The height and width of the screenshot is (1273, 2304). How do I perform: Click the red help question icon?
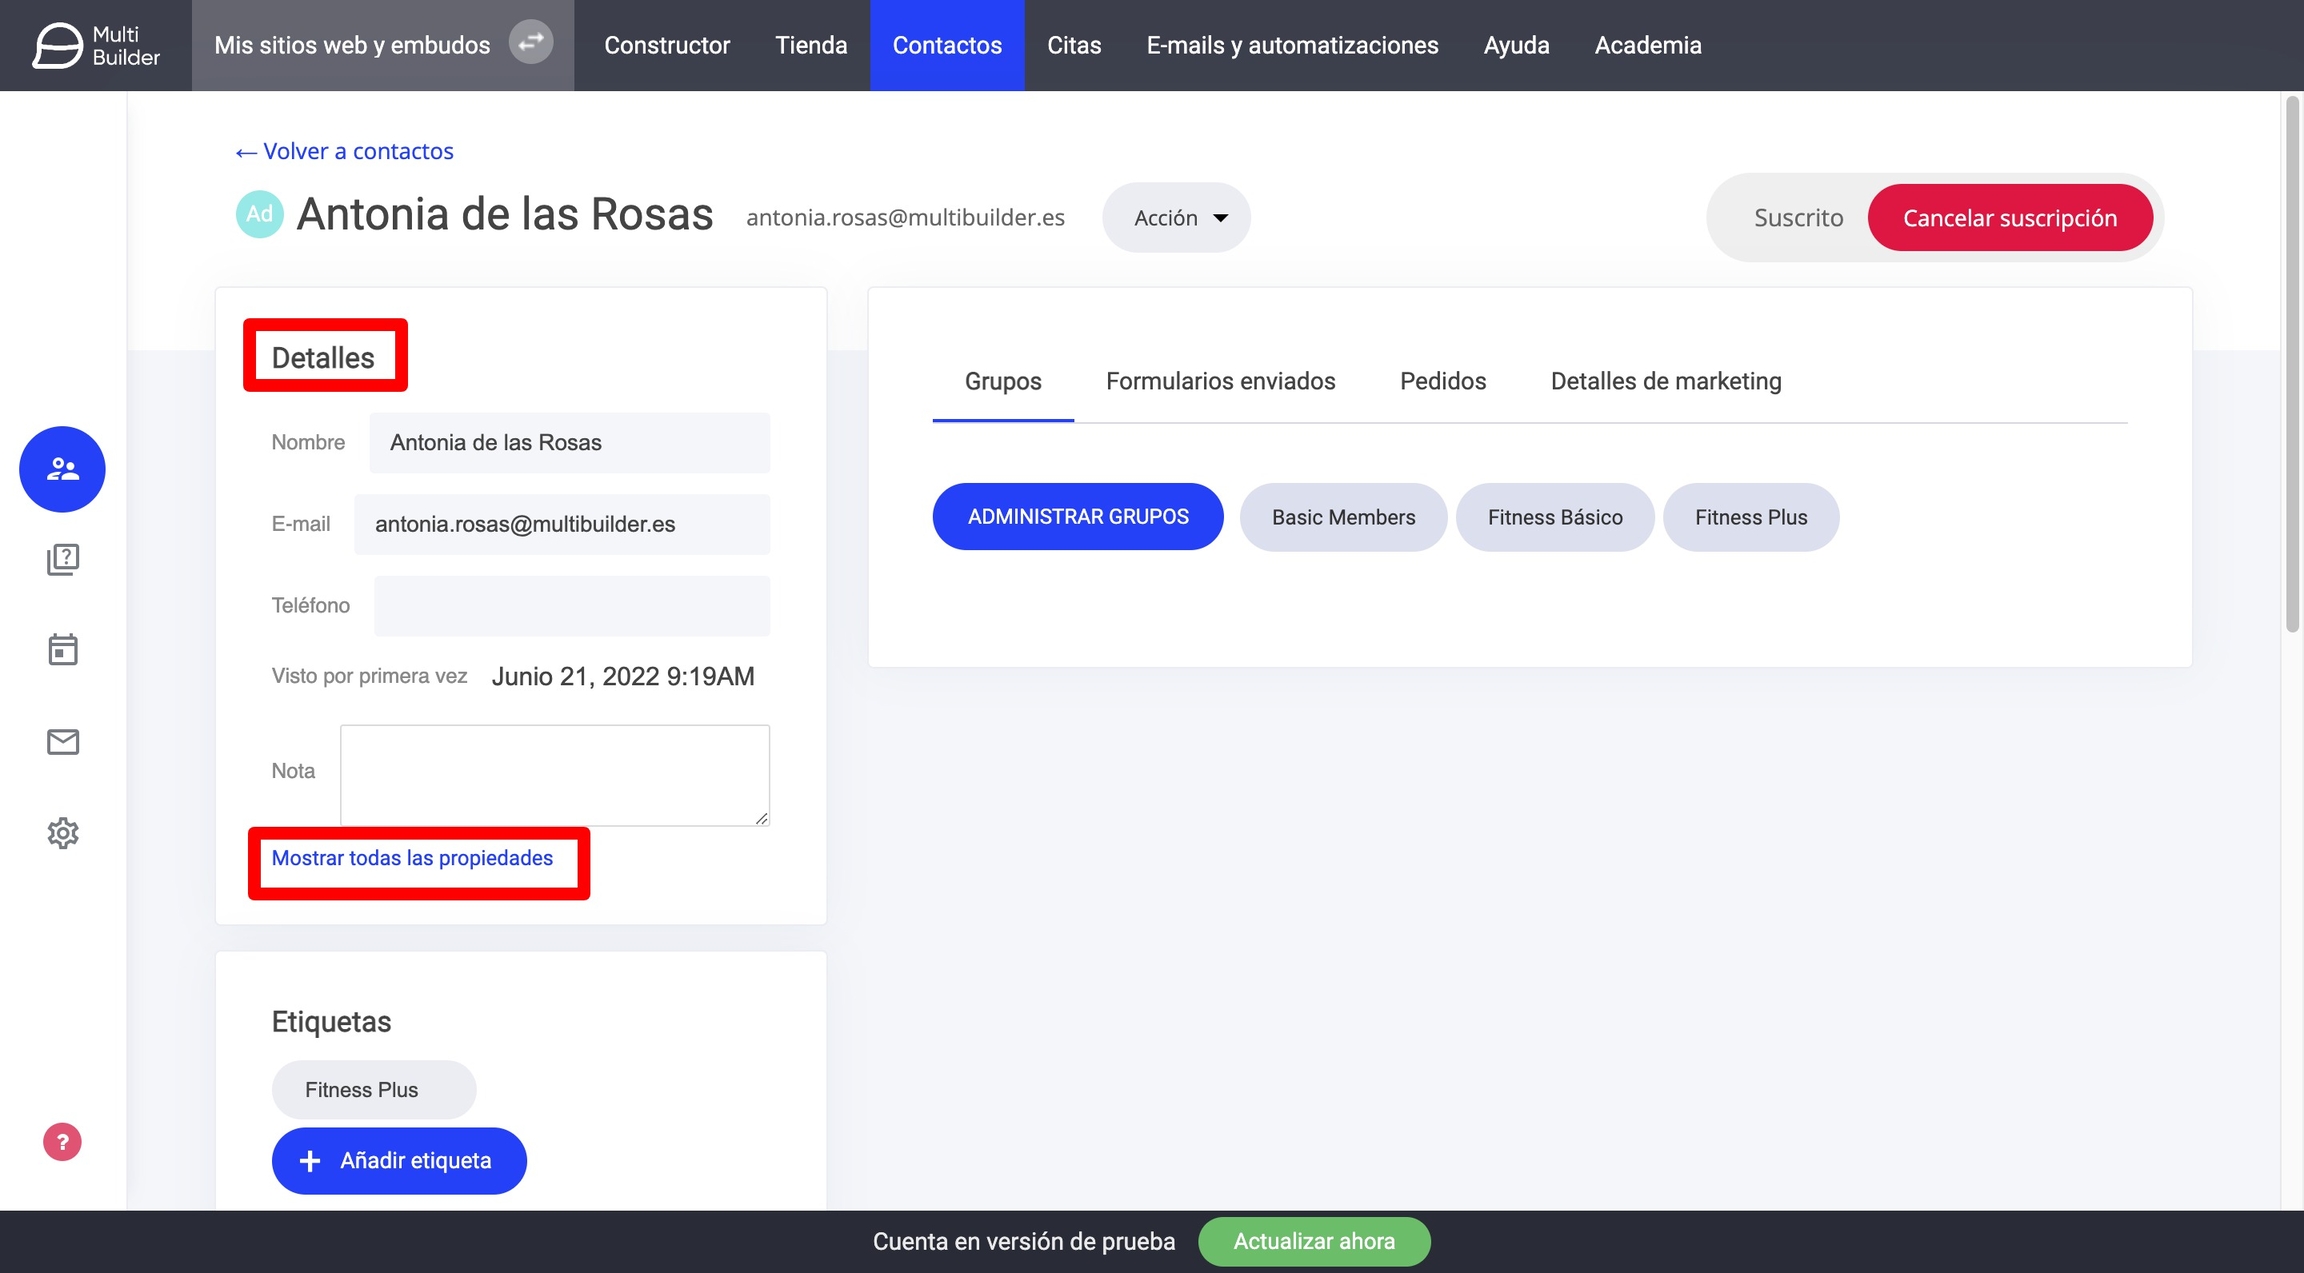[x=62, y=1142]
